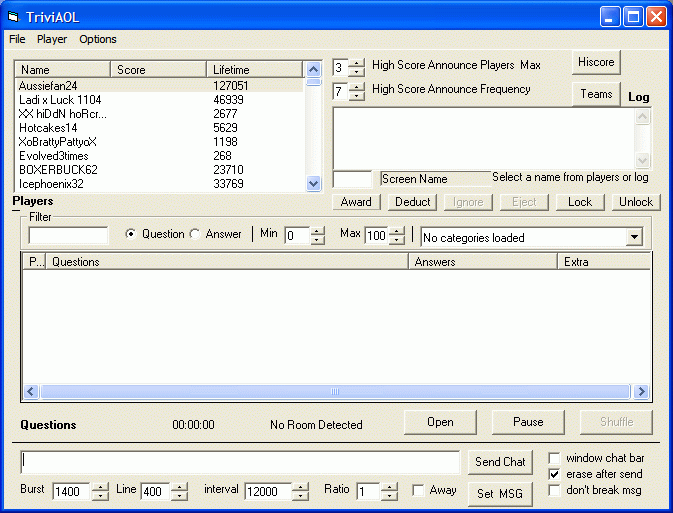Increase the Ratio value
The height and width of the screenshot is (513, 673).
point(389,487)
